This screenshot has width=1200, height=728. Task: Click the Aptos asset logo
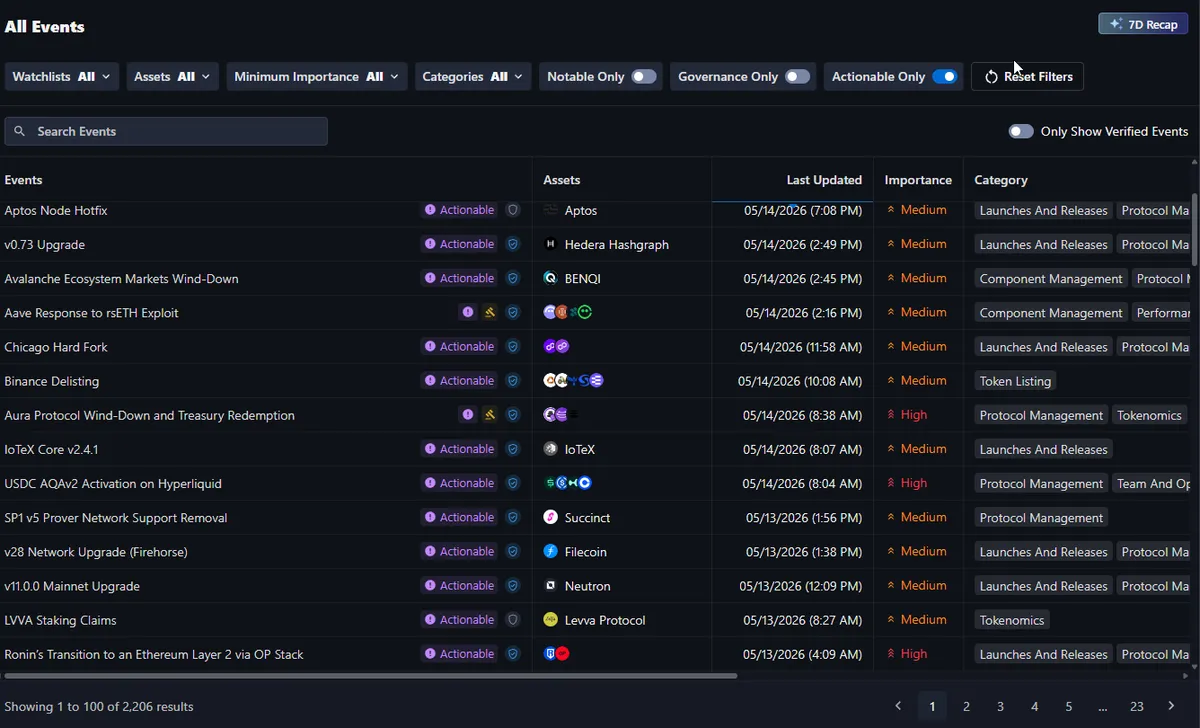tap(550, 210)
